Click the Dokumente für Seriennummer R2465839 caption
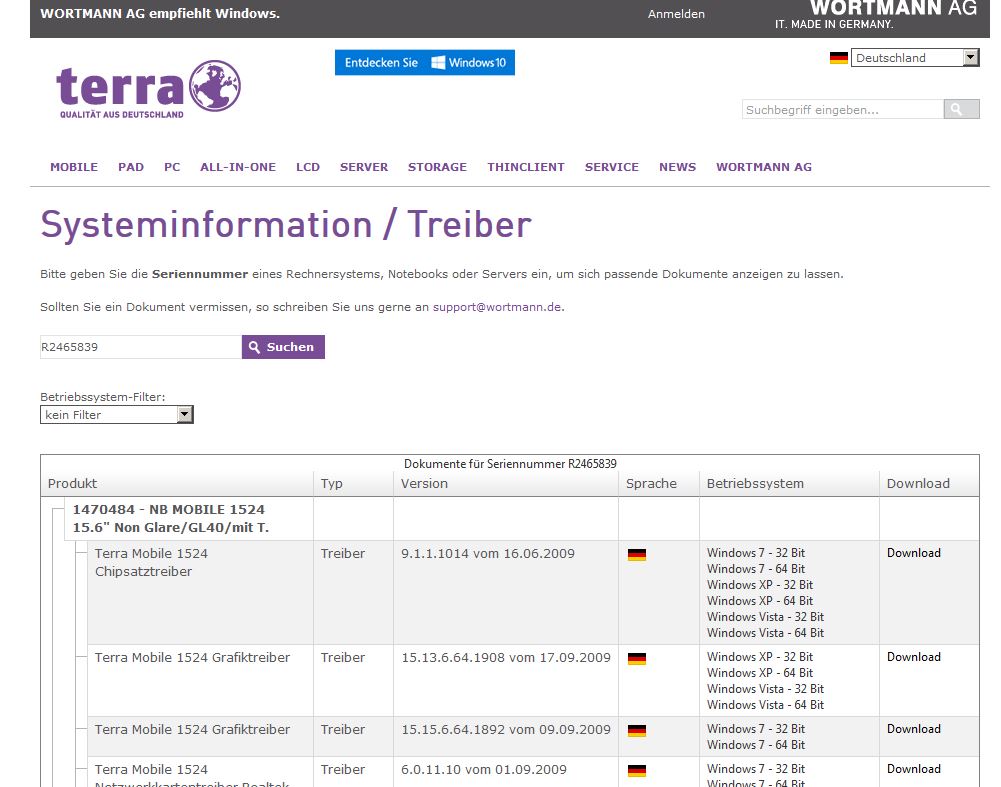Viewport: 1001px width, 787px height. [510, 464]
